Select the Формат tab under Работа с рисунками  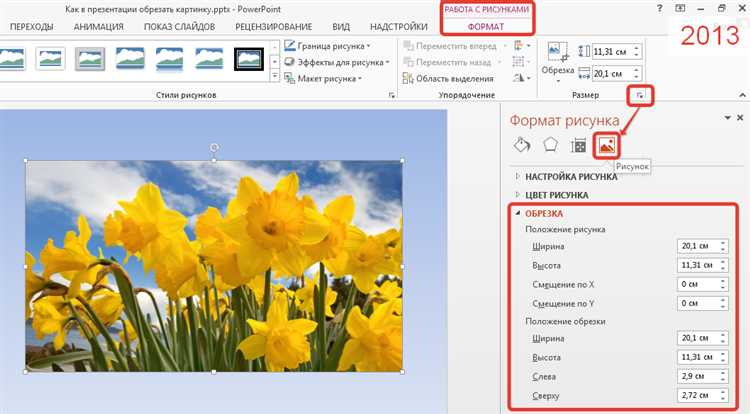(x=485, y=27)
